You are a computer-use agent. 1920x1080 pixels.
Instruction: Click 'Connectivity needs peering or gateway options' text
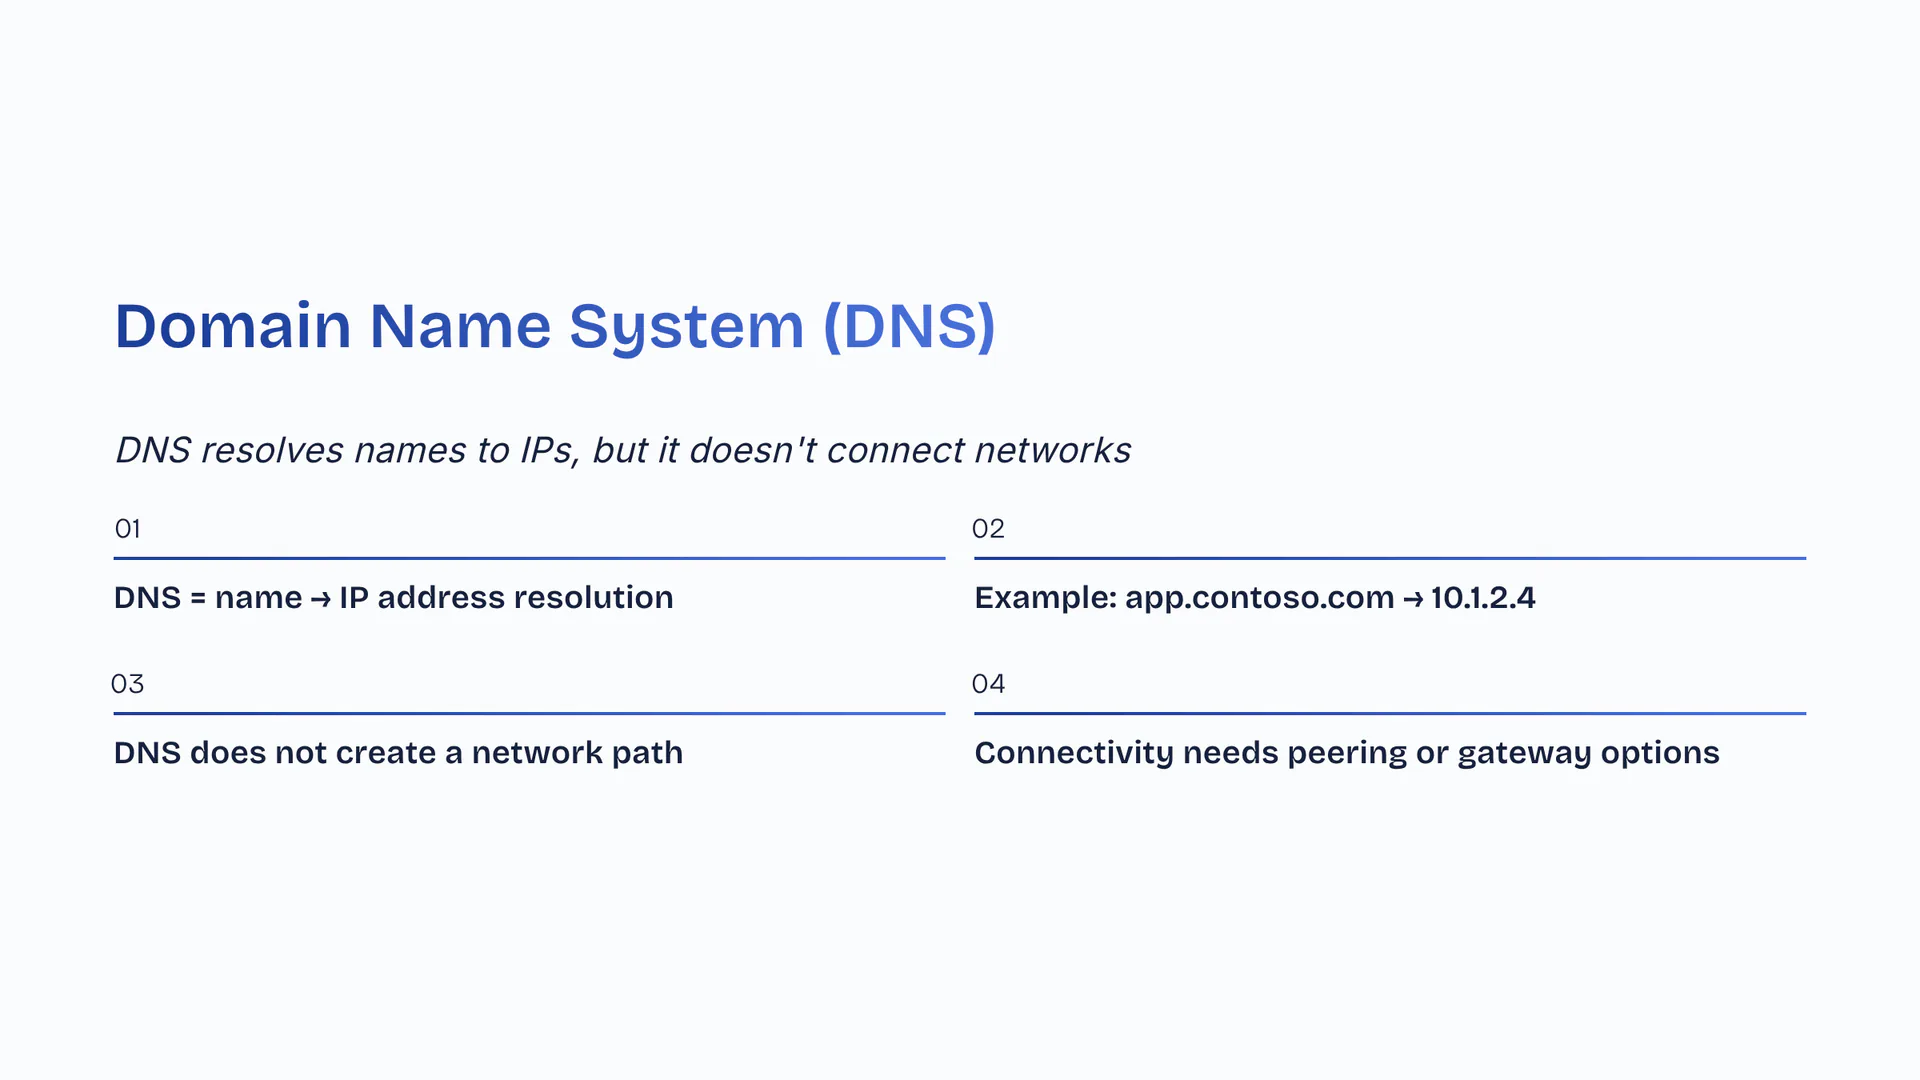point(1346,753)
